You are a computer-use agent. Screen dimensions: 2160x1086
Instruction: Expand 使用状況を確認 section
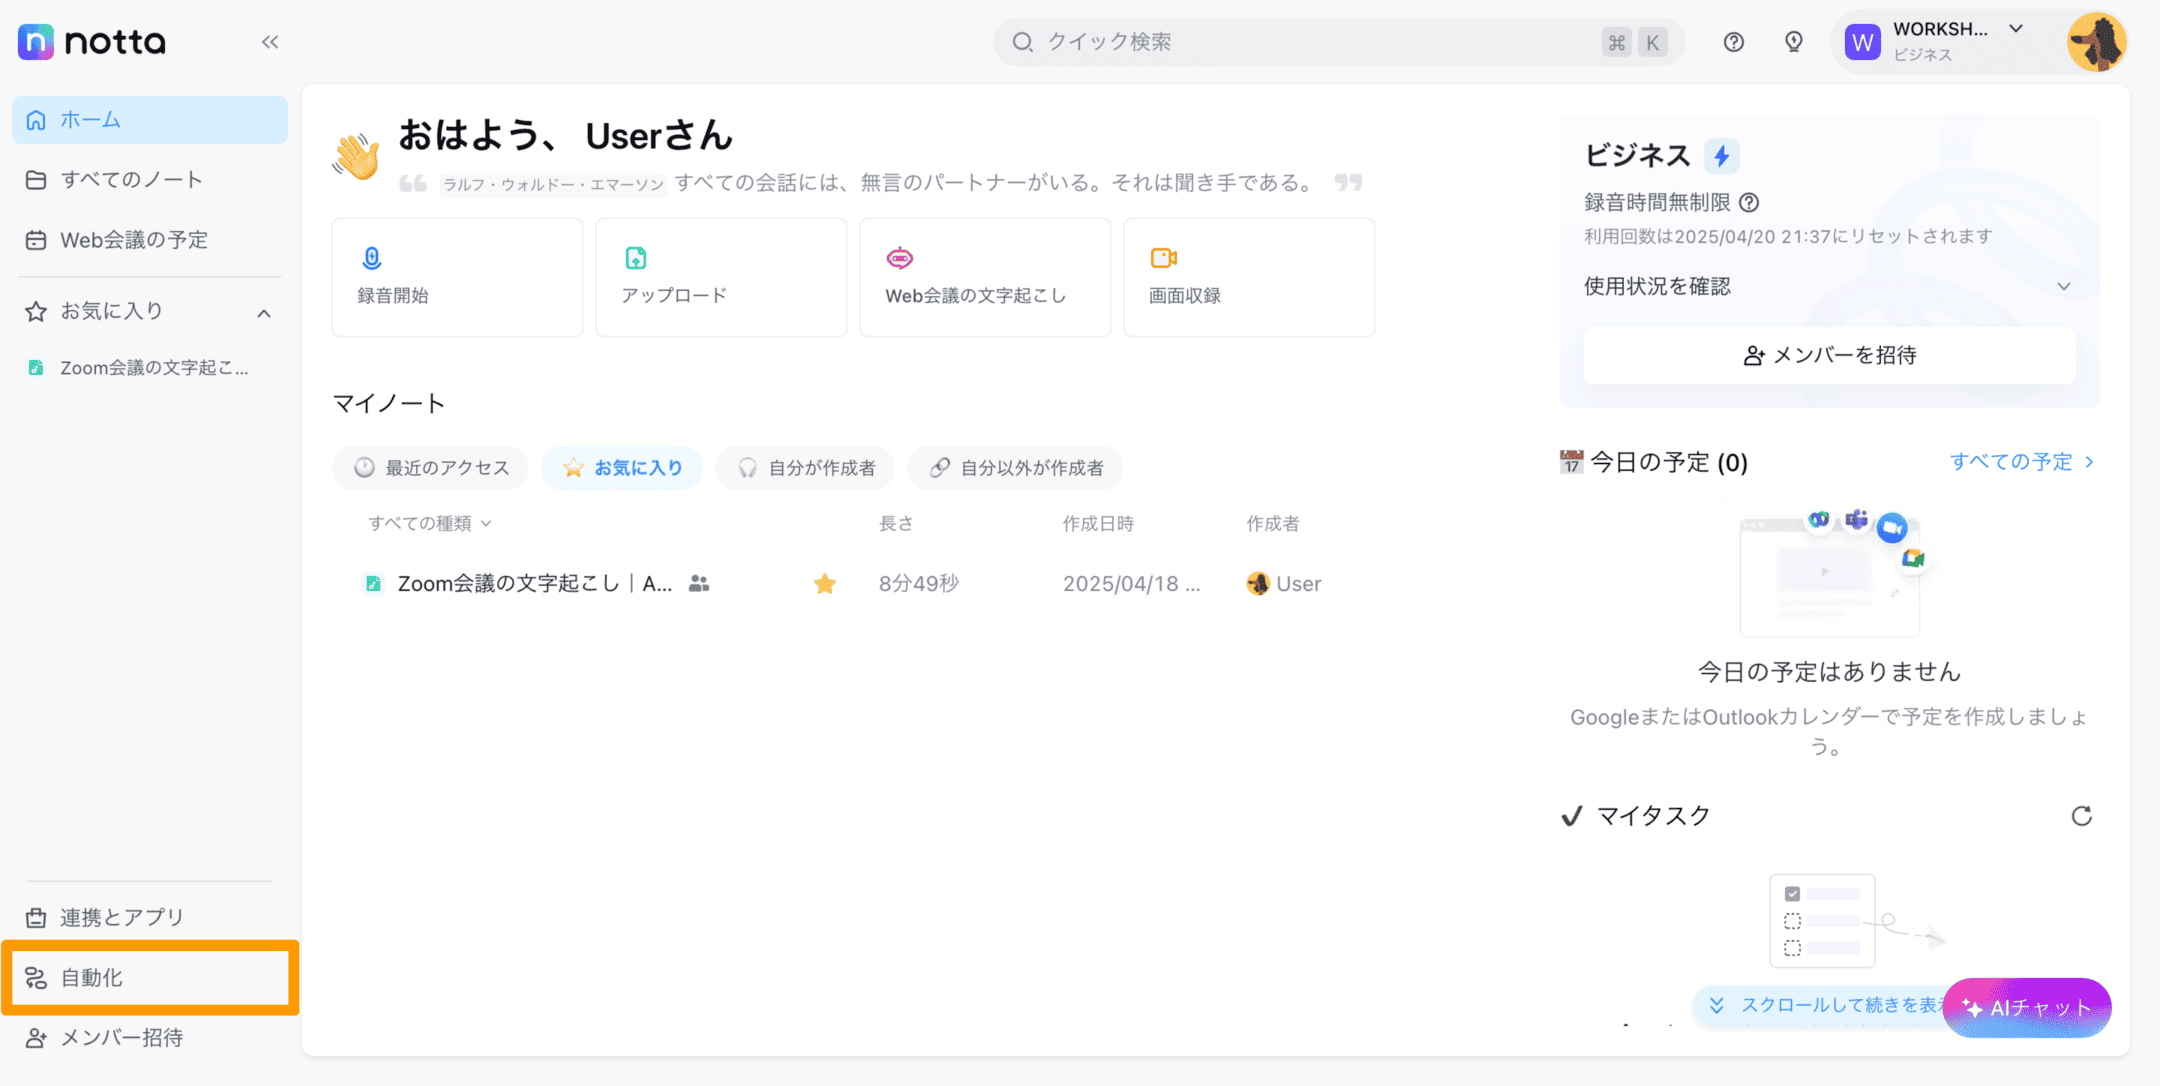click(x=1829, y=287)
